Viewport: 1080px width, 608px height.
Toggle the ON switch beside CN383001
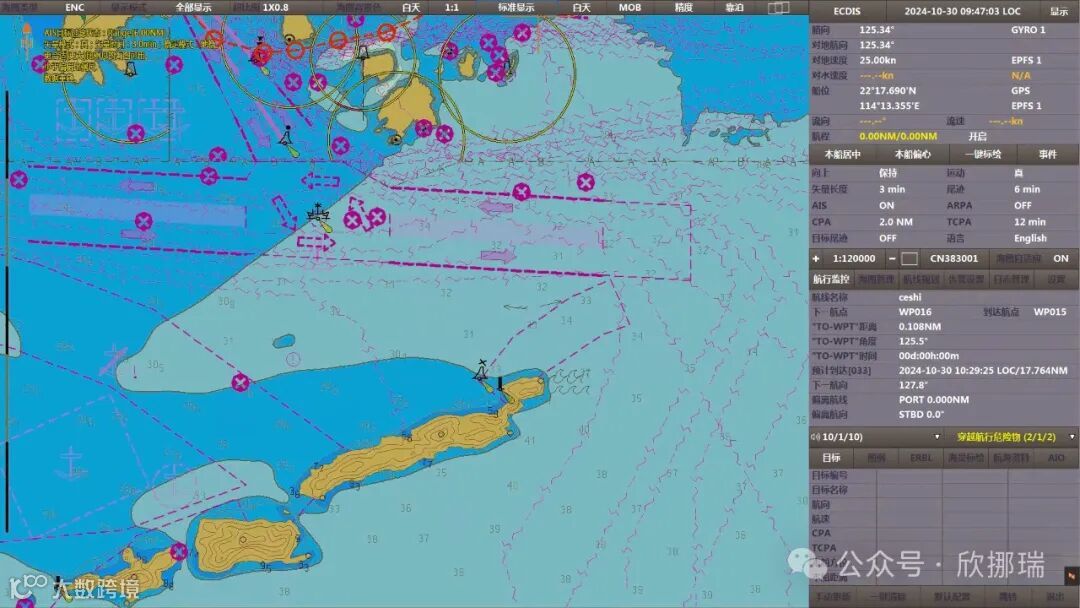pyautogui.click(x=1060, y=259)
